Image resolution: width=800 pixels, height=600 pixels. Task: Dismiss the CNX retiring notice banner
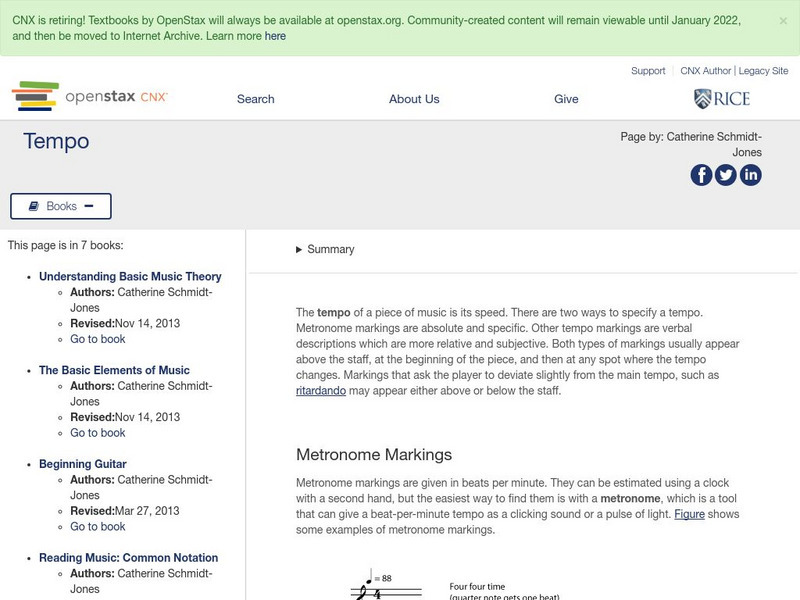(783, 21)
